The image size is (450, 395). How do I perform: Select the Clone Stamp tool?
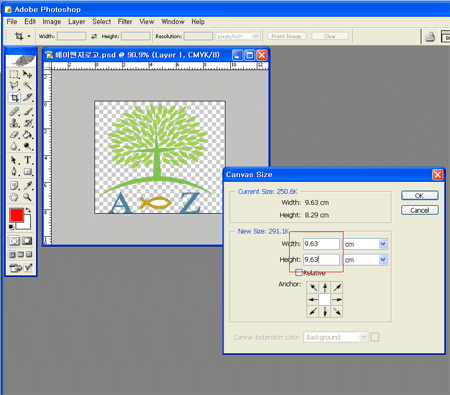point(14,123)
